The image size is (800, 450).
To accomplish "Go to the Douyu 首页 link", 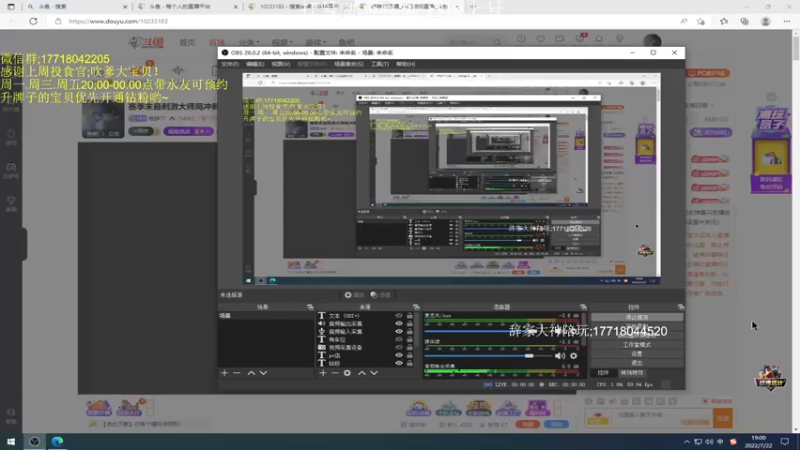I will coord(187,42).
